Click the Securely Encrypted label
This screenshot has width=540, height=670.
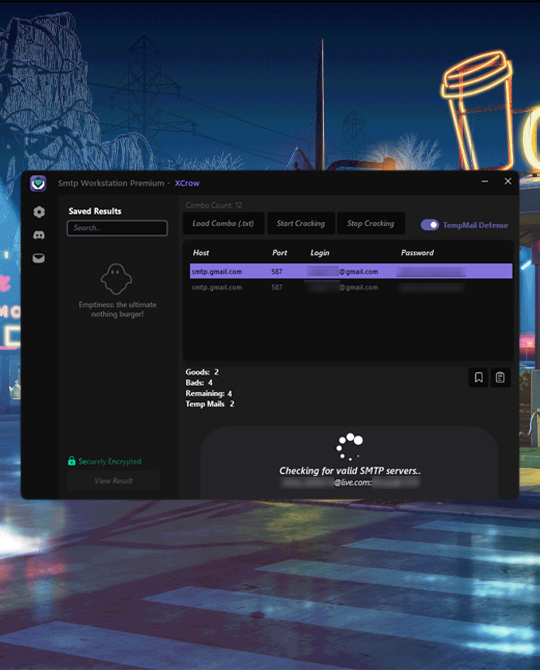point(110,461)
